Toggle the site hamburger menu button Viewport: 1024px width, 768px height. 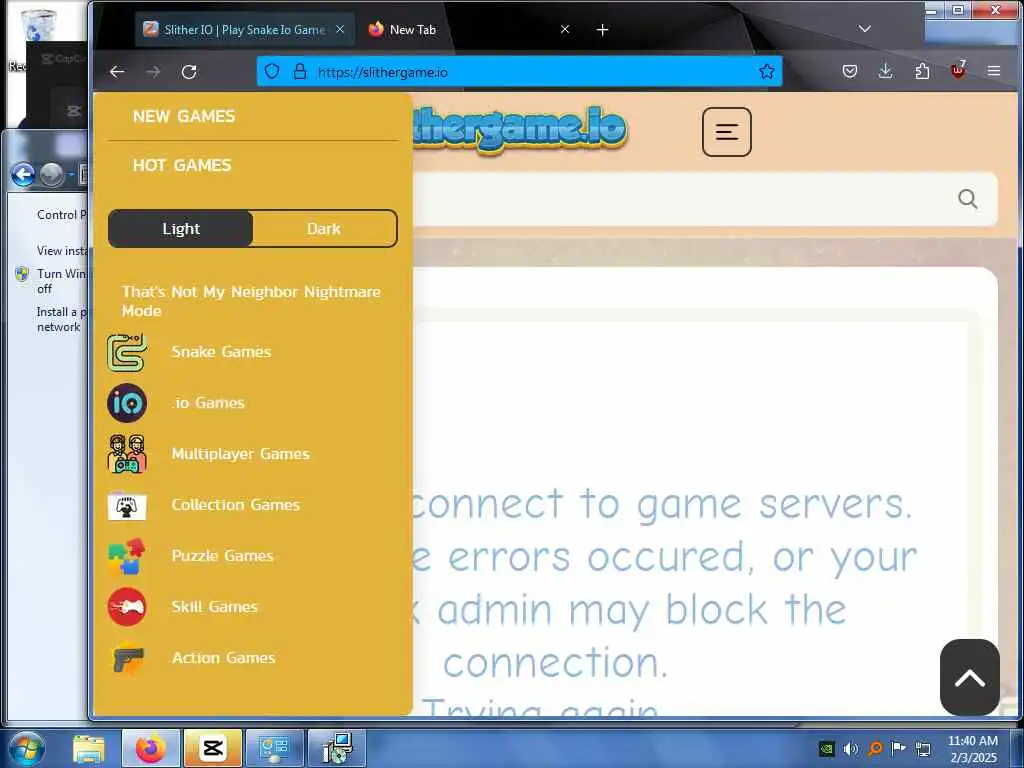[727, 132]
